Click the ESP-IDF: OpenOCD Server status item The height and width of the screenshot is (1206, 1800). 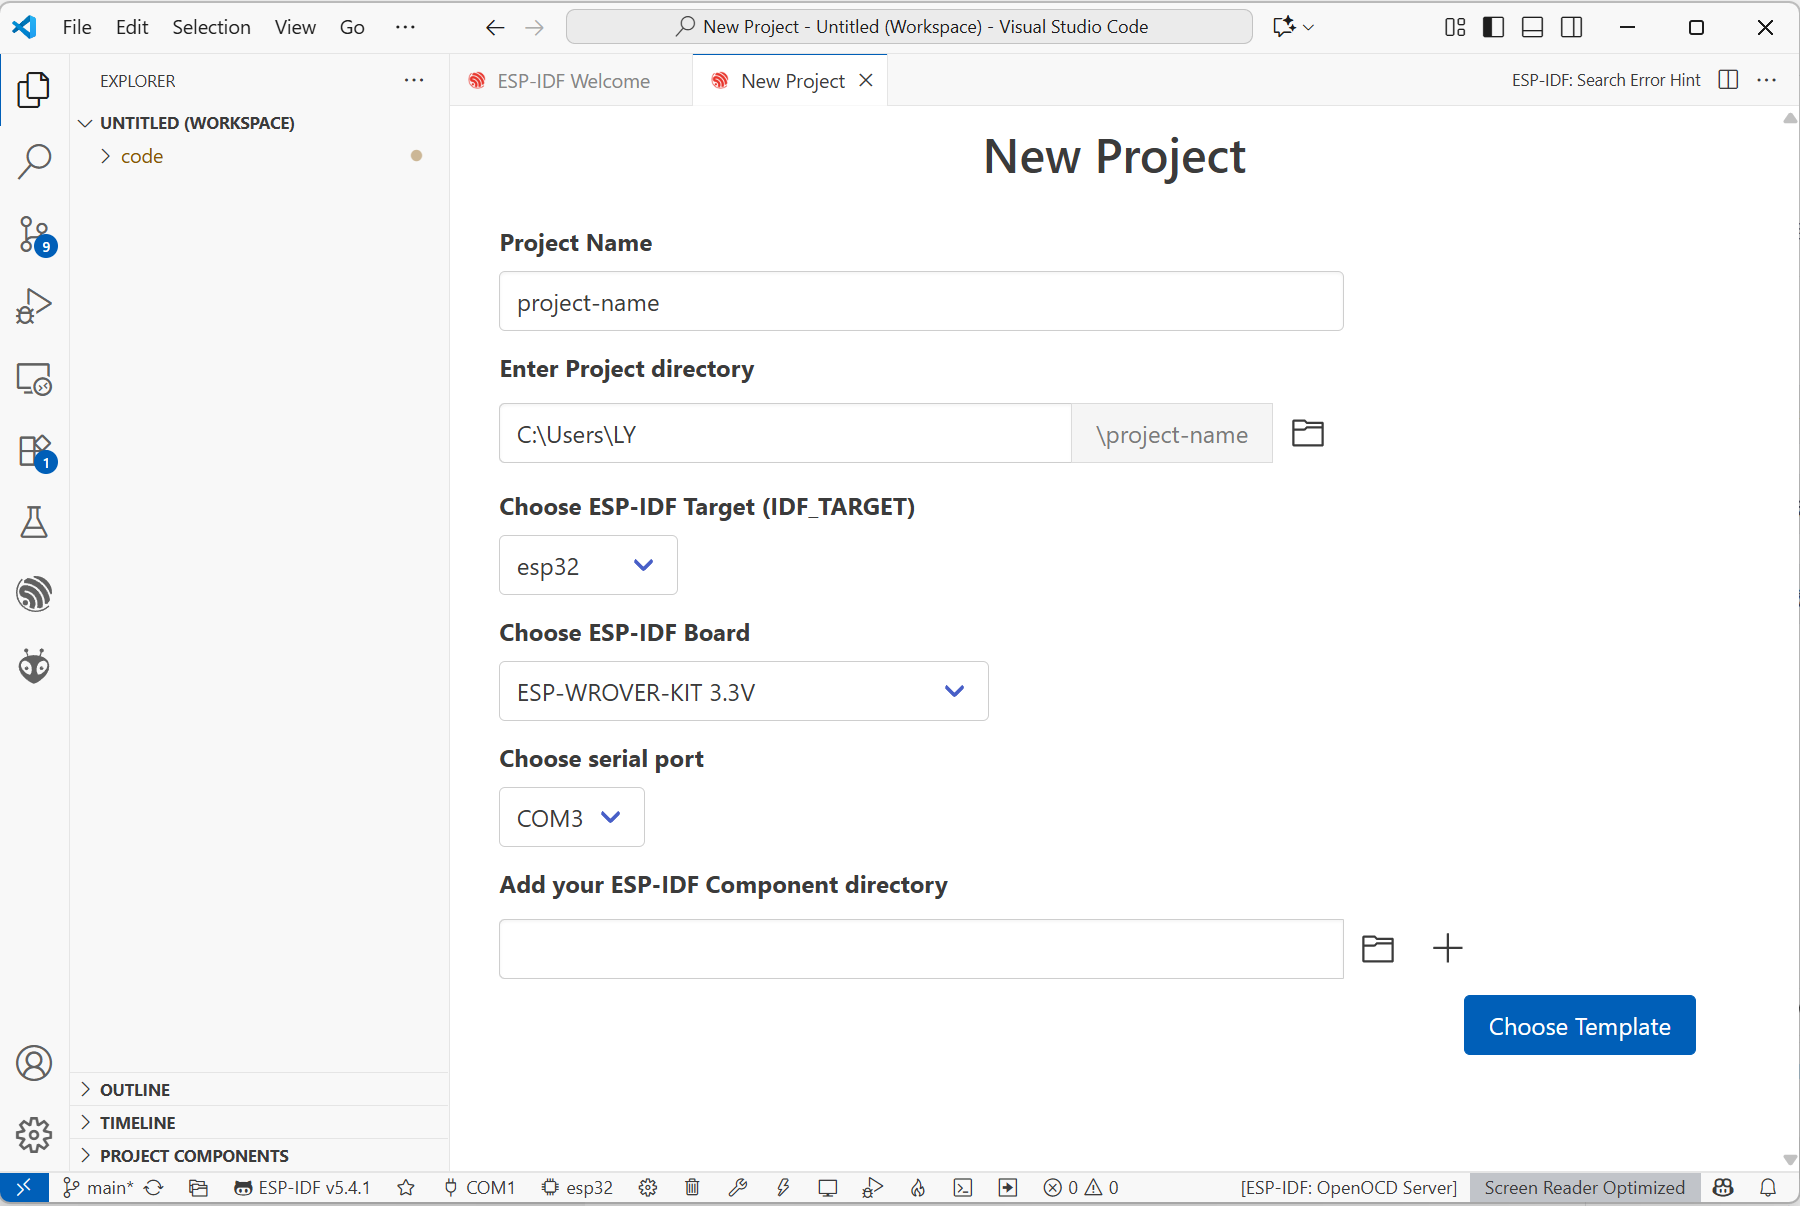pos(1349,1187)
